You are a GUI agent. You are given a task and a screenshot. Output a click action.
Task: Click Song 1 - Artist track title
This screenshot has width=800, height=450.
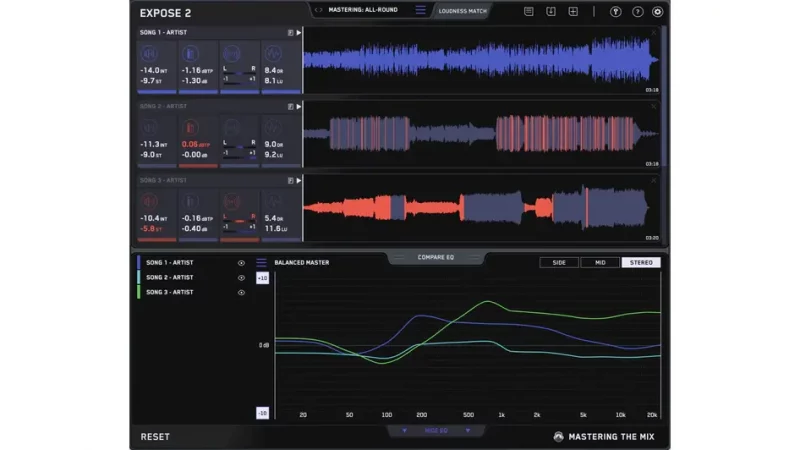coord(163,32)
